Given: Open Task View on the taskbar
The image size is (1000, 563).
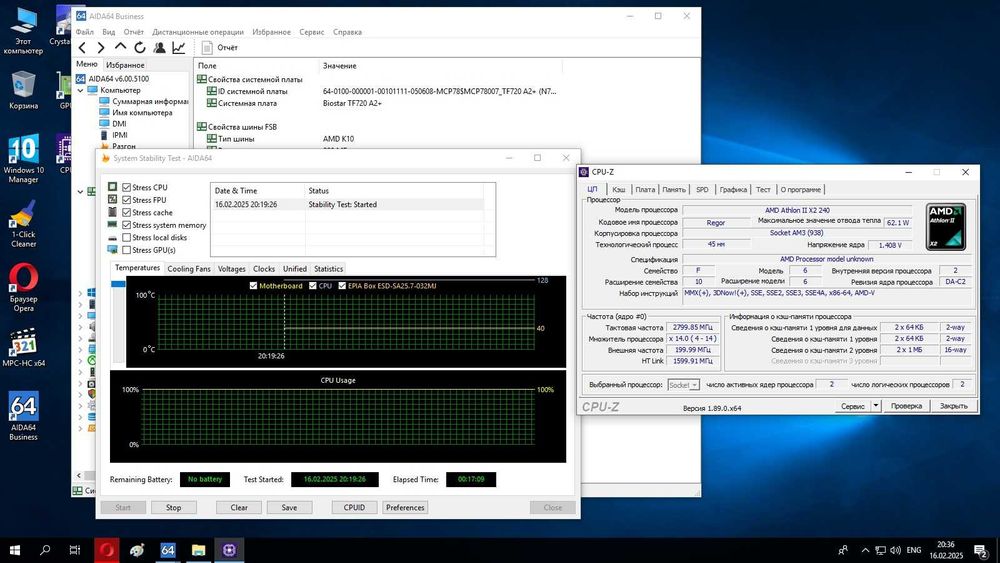Looking at the screenshot, I should click(x=75, y=550).
